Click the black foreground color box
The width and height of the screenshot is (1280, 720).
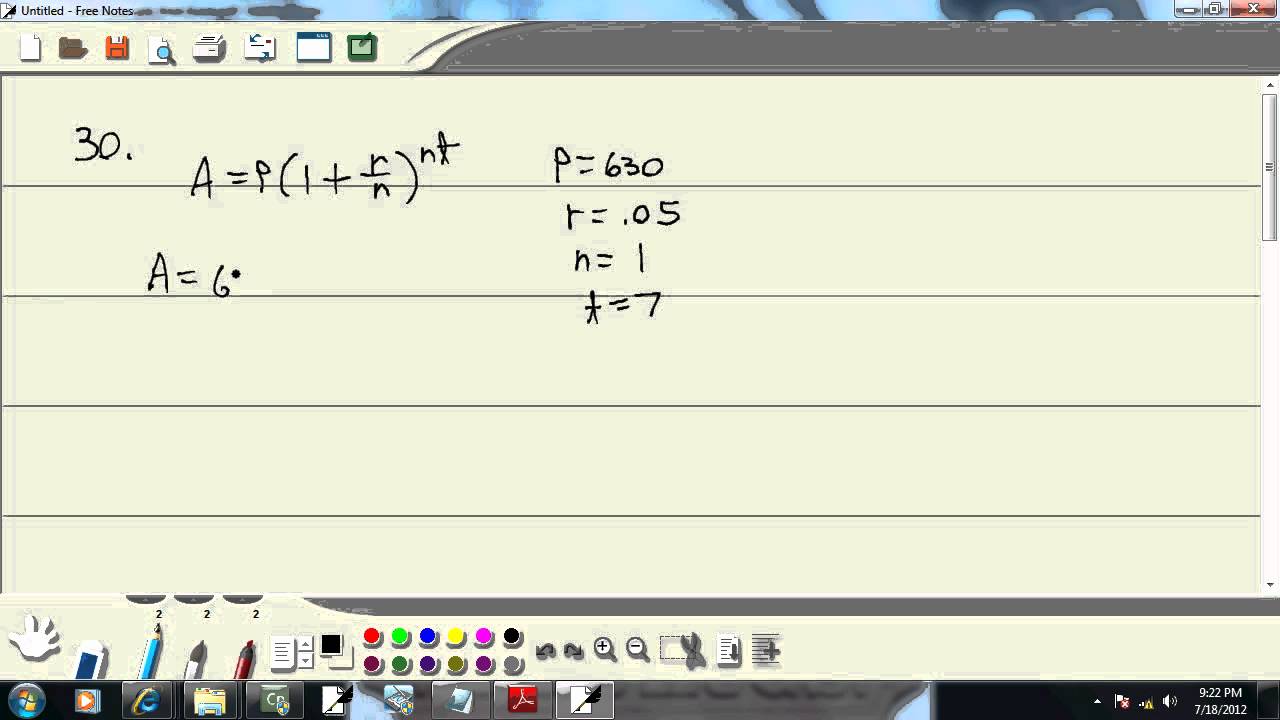[331, 645]
